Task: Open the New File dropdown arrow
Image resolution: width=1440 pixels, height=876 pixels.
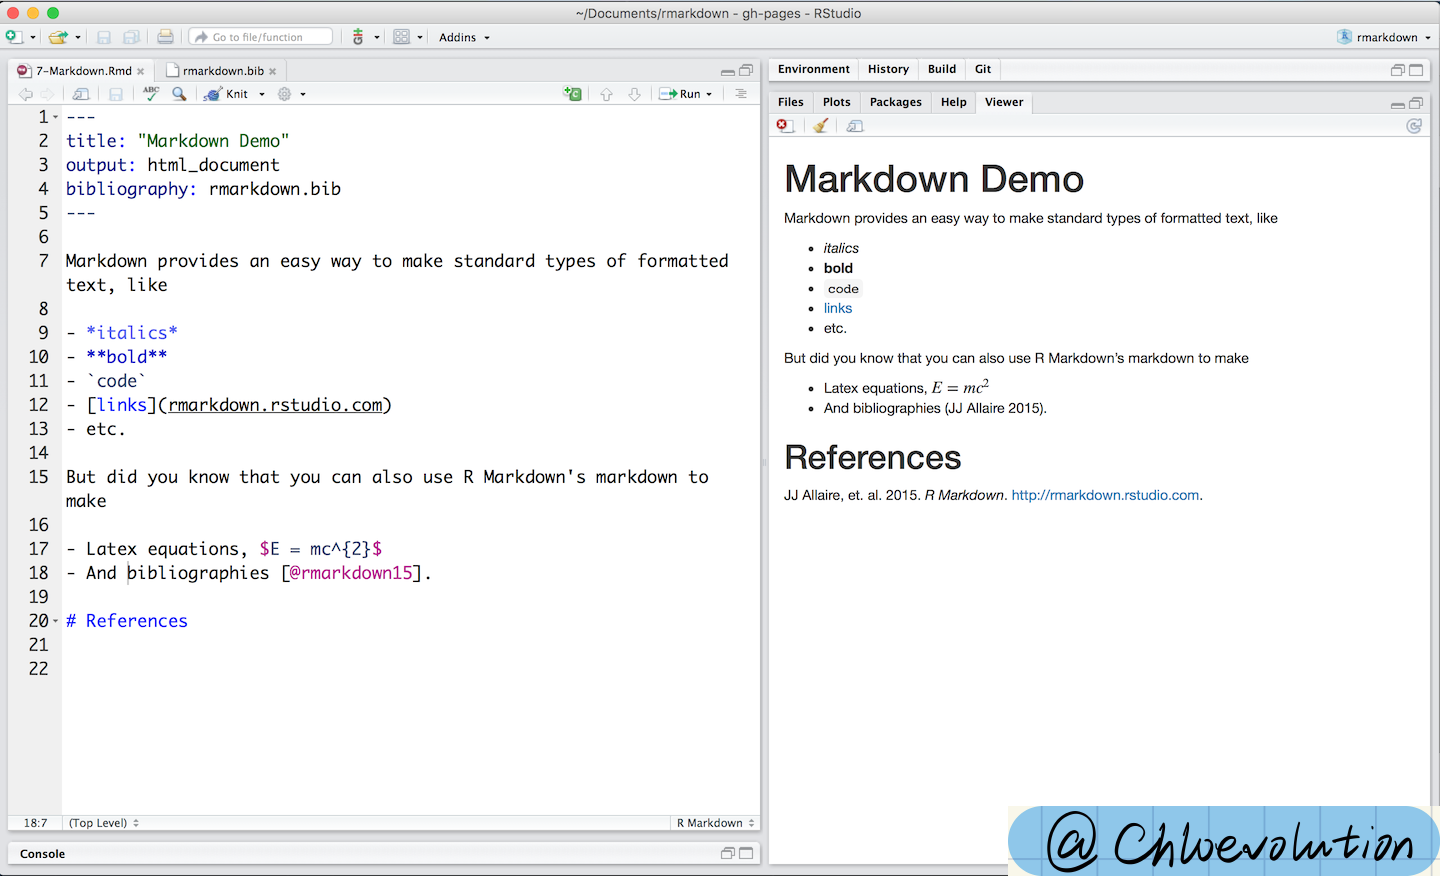Action: click(33, 38)
